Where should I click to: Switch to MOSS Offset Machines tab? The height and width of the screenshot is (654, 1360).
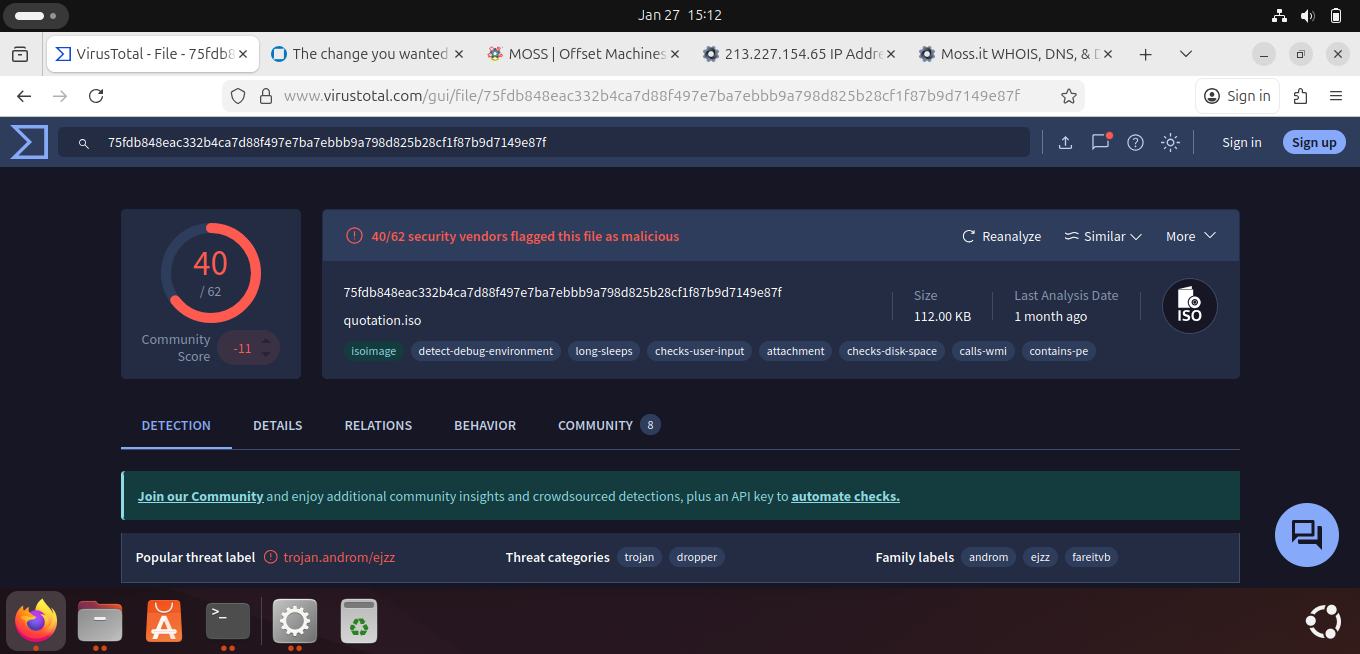pyautogui.click(x=584, y=54)
